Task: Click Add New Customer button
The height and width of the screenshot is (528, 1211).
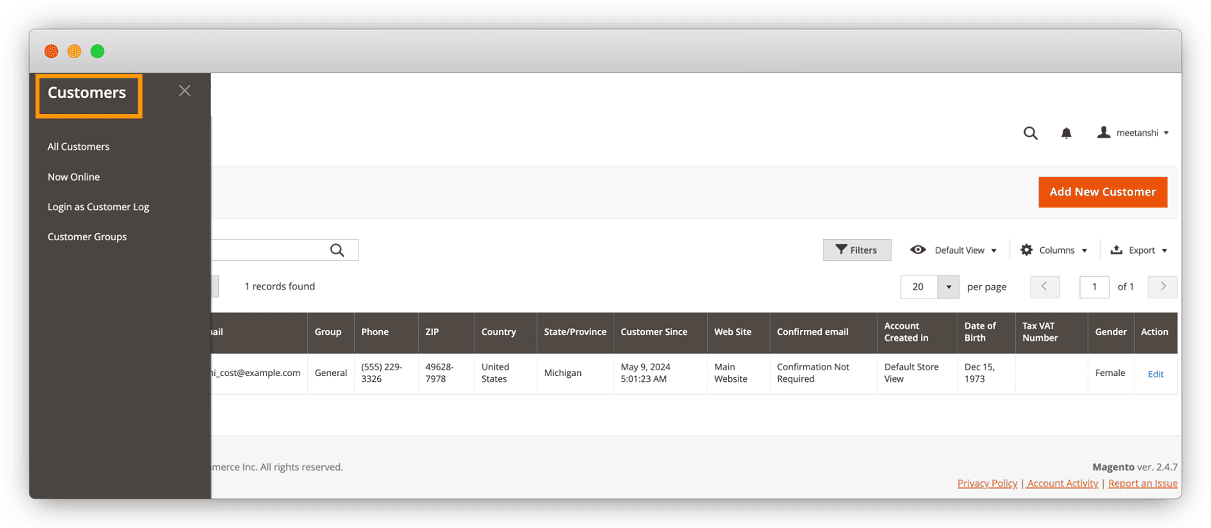Action: point(1102,192)
